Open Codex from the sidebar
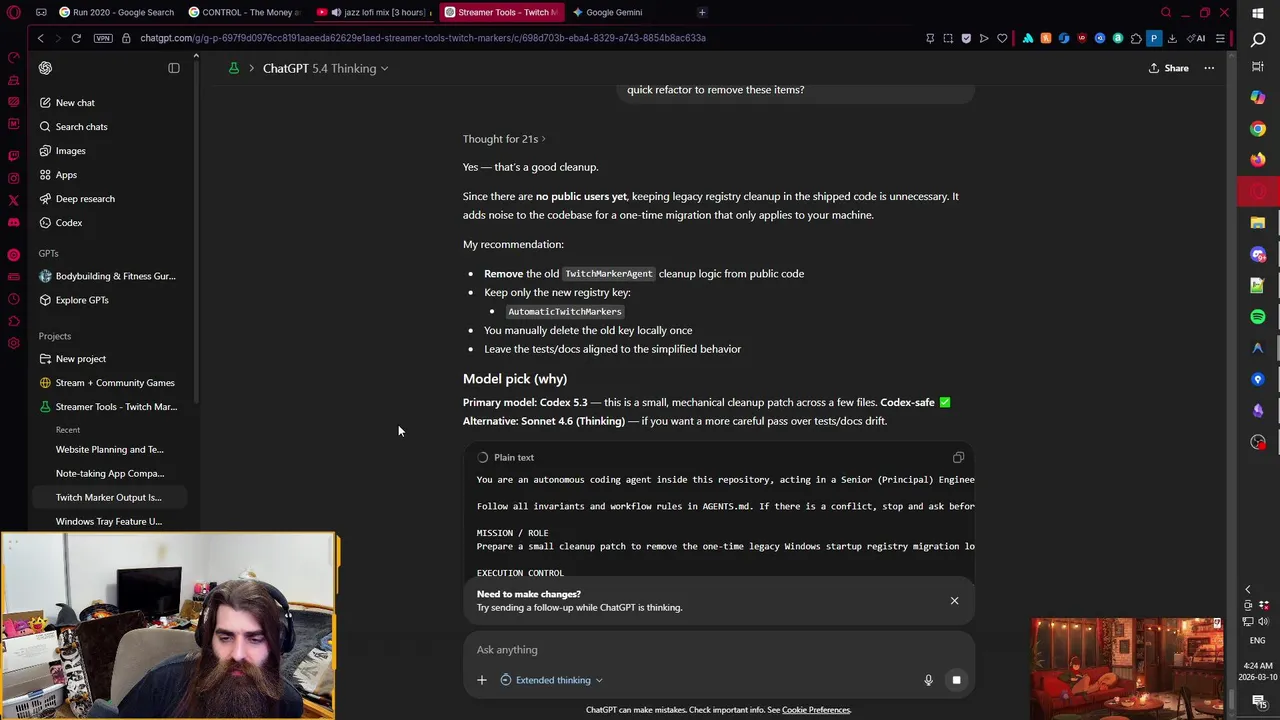 point(110,222)
